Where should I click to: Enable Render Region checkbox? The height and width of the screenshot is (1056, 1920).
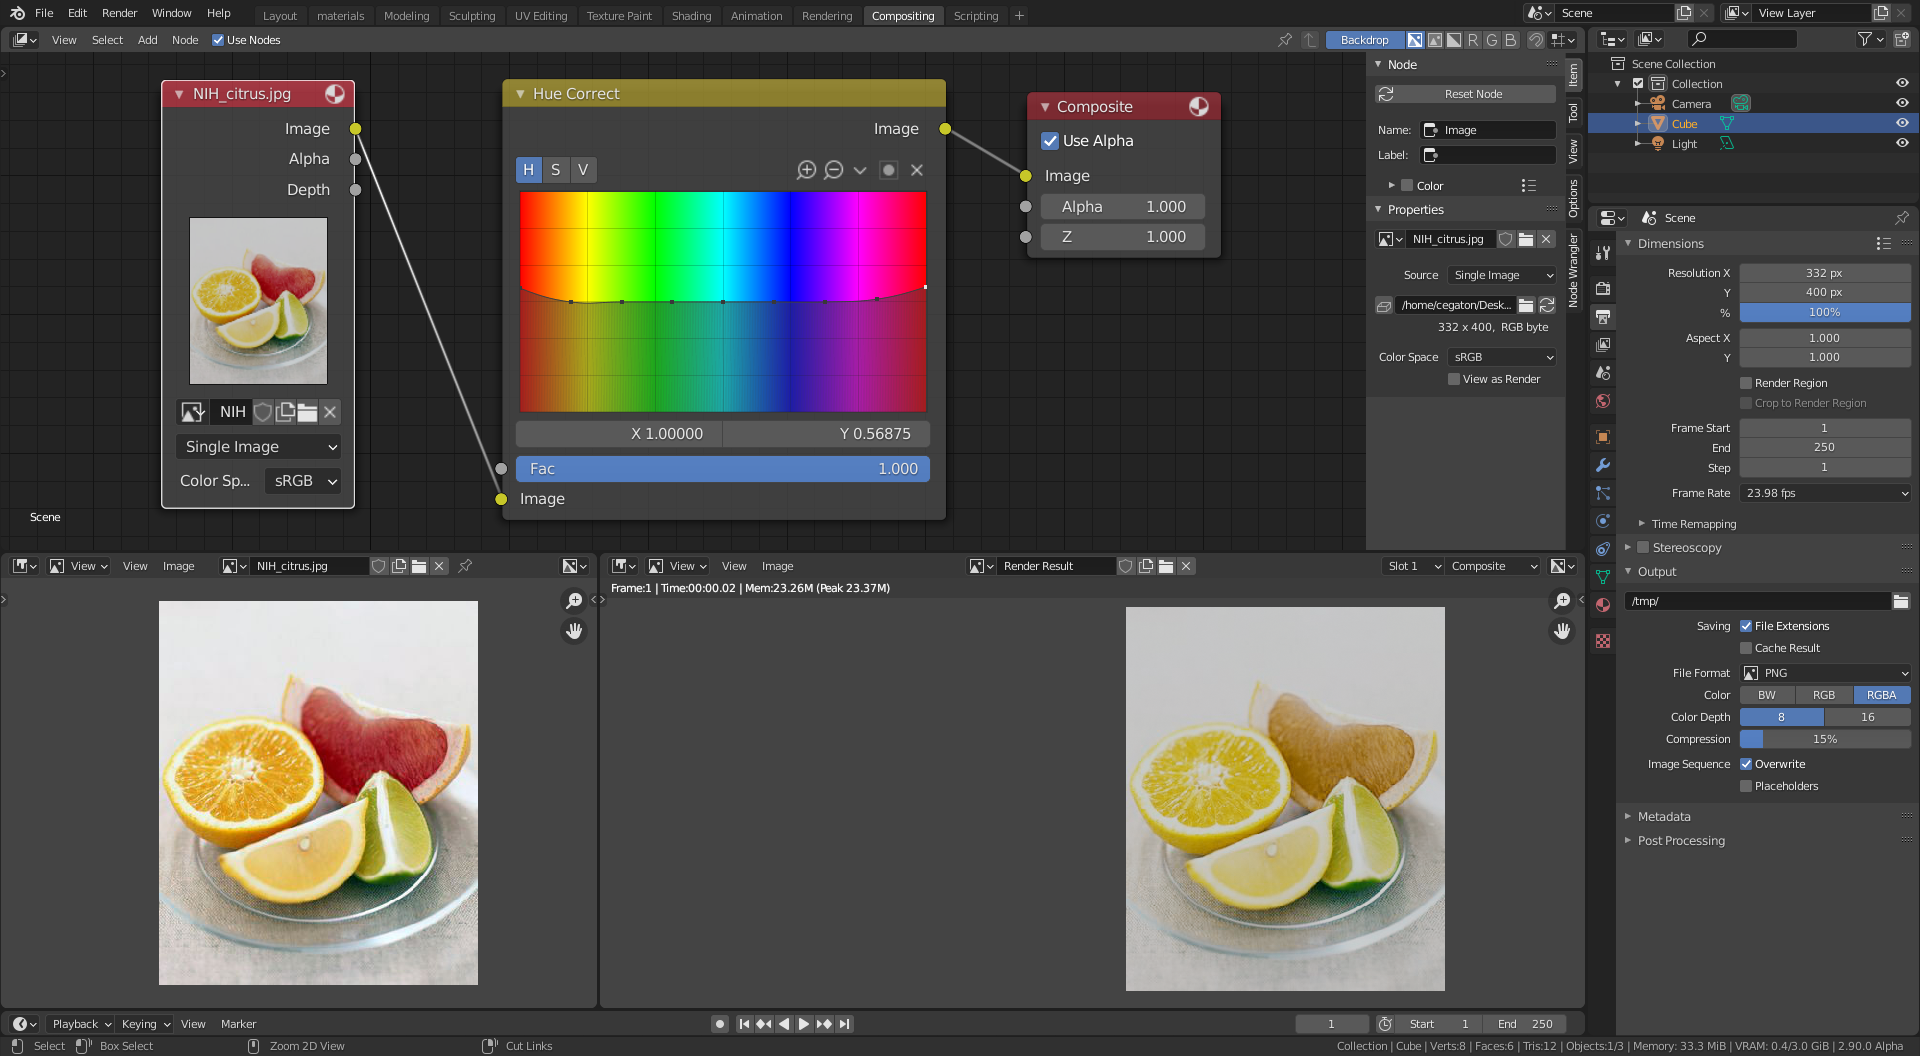point(1746,383)
